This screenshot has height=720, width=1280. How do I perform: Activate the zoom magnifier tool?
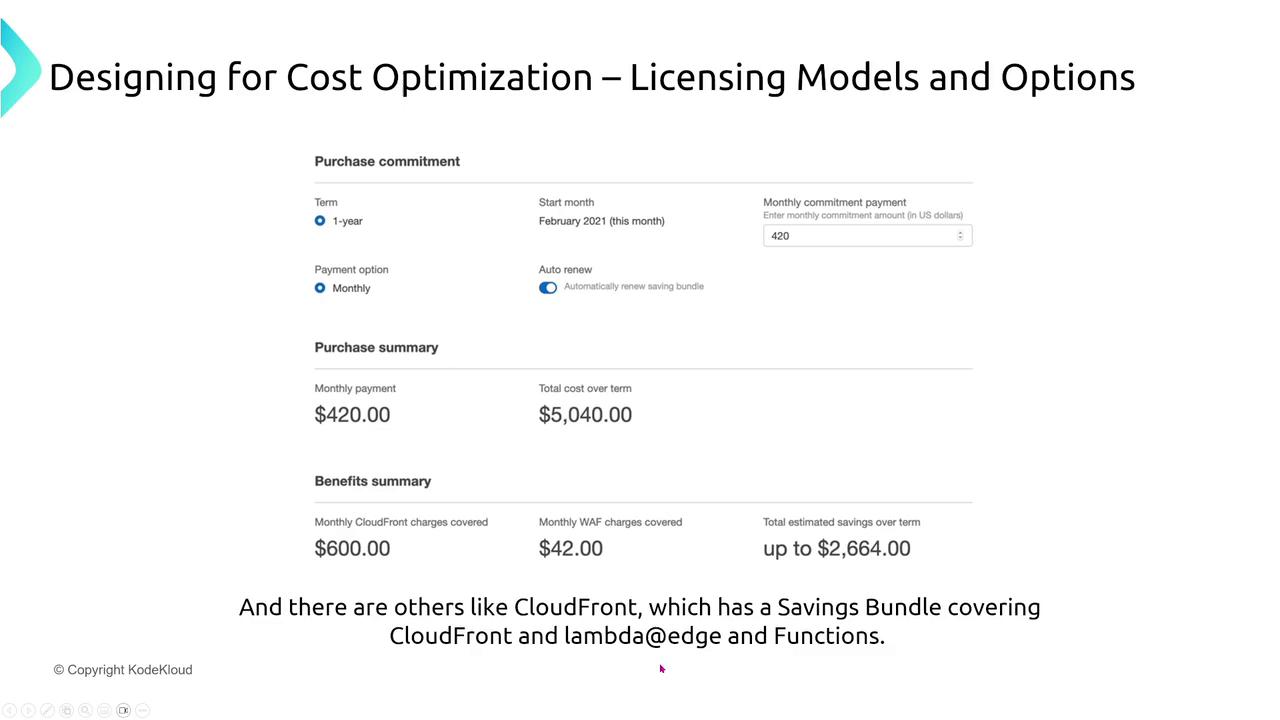click(85, 710)
